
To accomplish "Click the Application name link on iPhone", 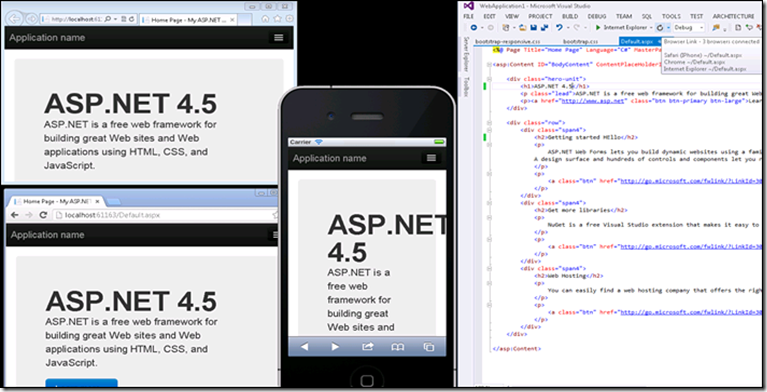I will click(x=329, y=158).
